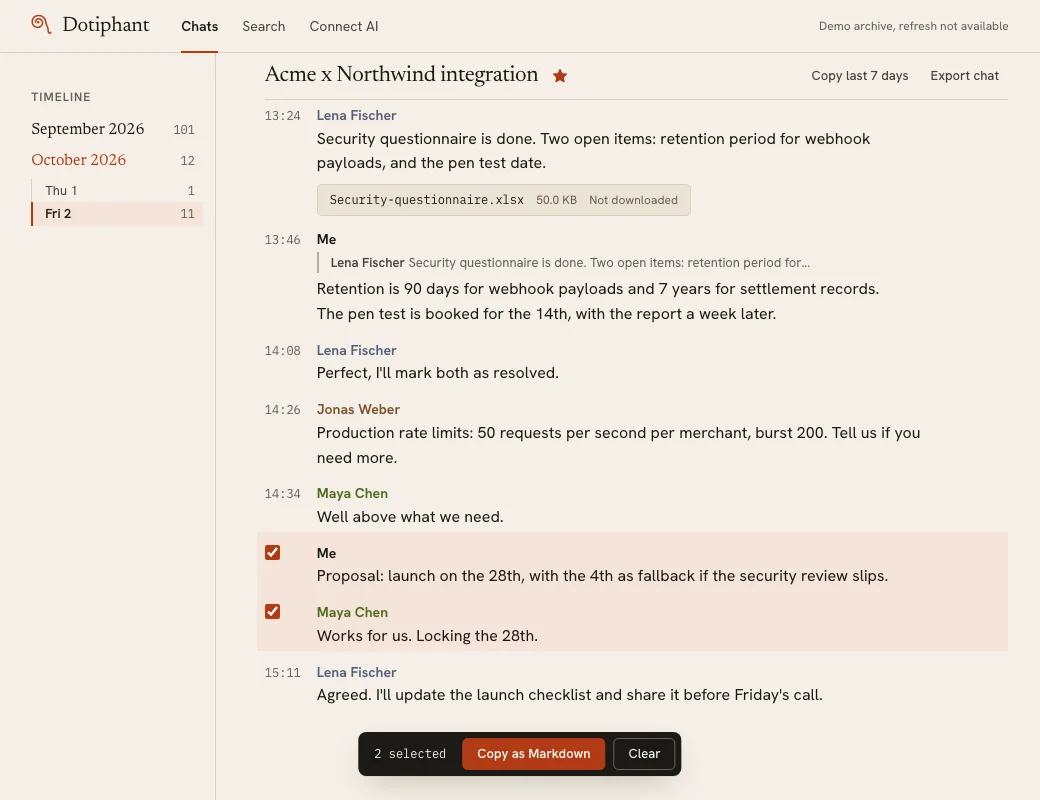Image resolution: width=1040 pixels, height=800 pixels.
Task: Click the "2 selected" label
Action: pyautogui.click(x=410, y=754)
